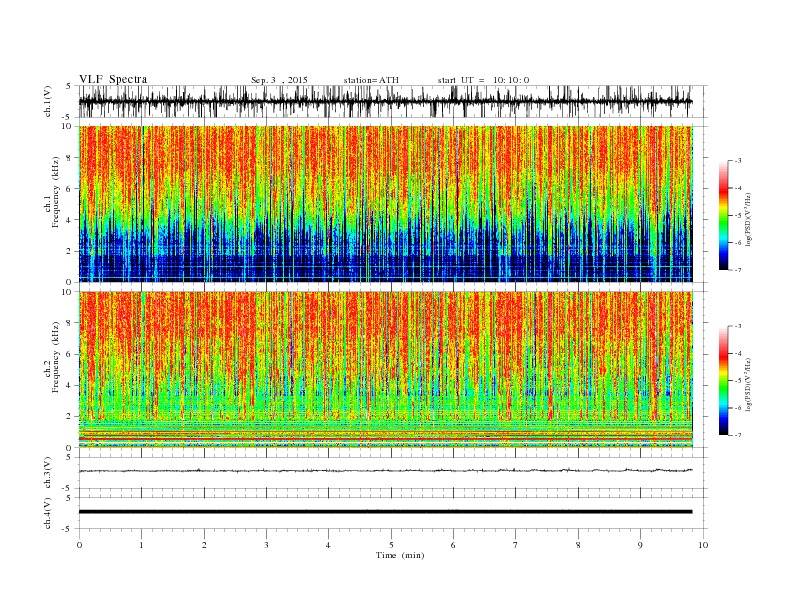Click the ch.2 "Frequency (kHz)" axis label
The image size is (792, 612).
click(55, 357)
